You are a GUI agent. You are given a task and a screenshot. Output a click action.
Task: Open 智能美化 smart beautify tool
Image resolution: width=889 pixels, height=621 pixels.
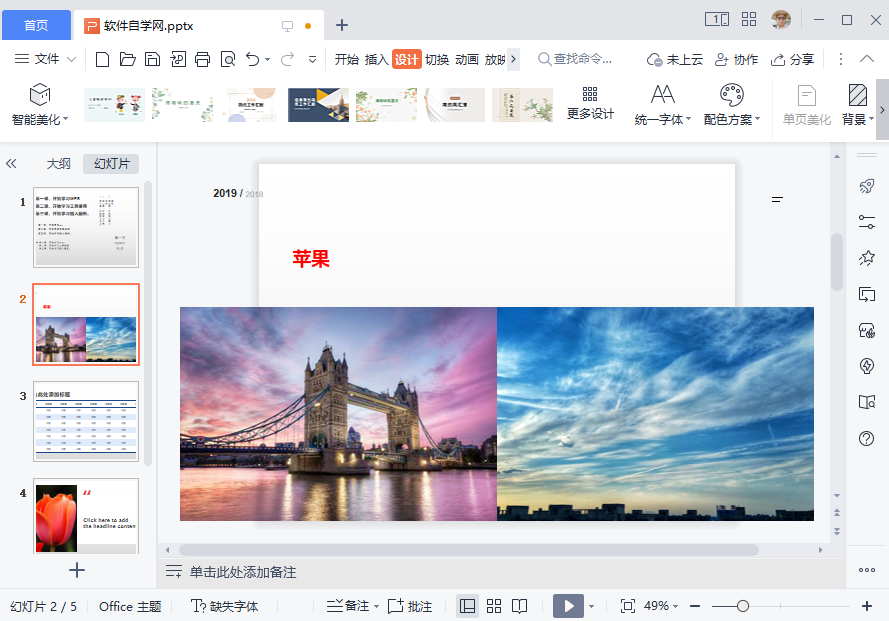(x=40, y=104)
